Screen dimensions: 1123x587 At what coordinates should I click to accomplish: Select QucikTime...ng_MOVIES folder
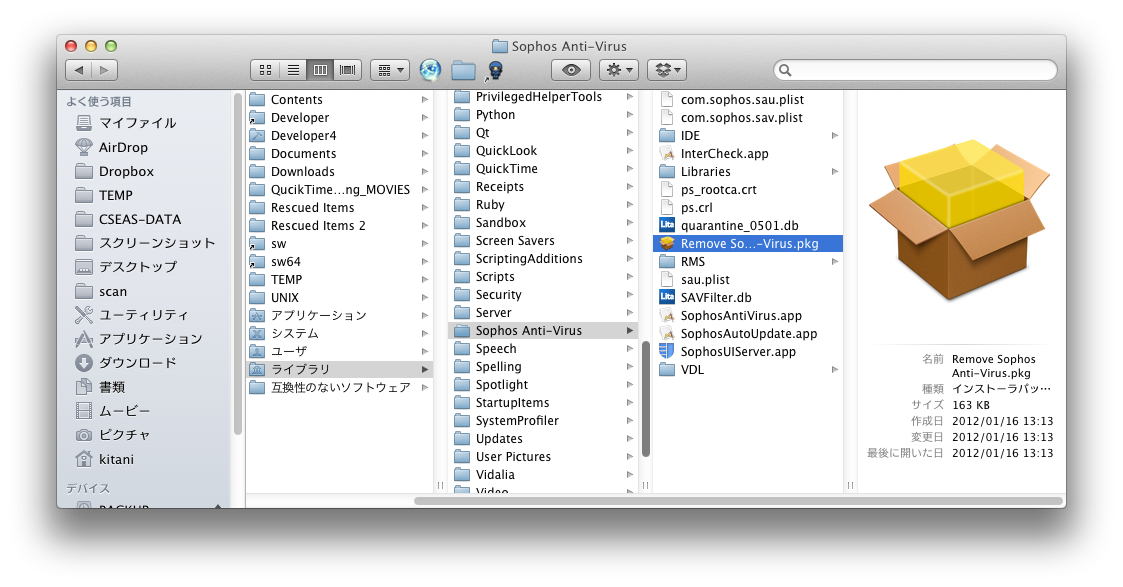click(339, 190)
